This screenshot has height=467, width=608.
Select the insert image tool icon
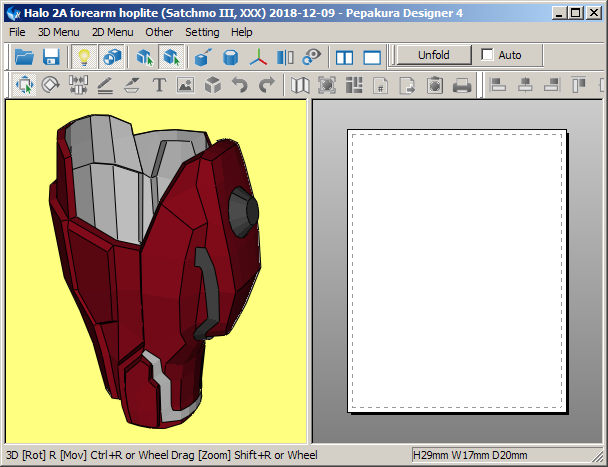pyautogui.click(x=185, y=86)
